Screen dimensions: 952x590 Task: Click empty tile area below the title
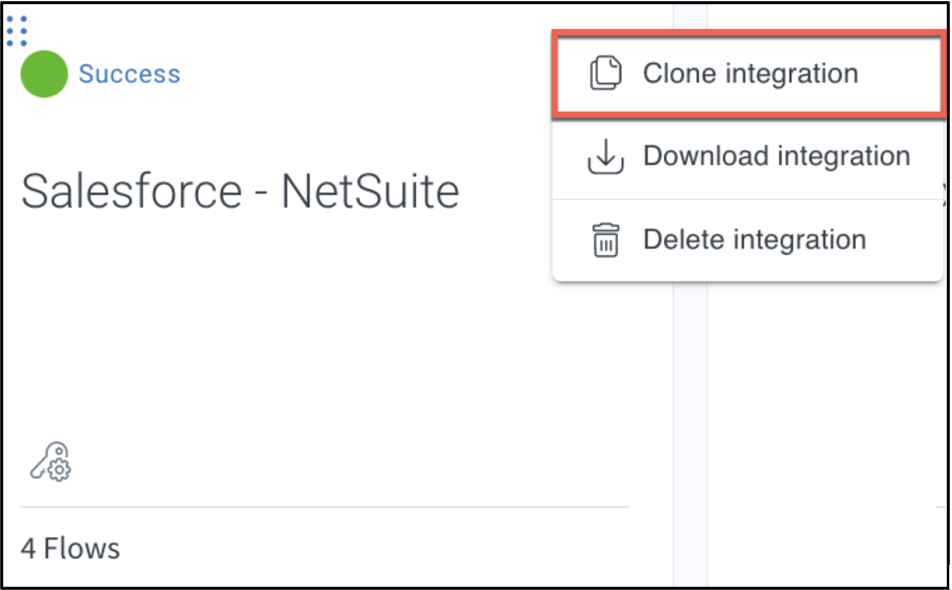300,330
